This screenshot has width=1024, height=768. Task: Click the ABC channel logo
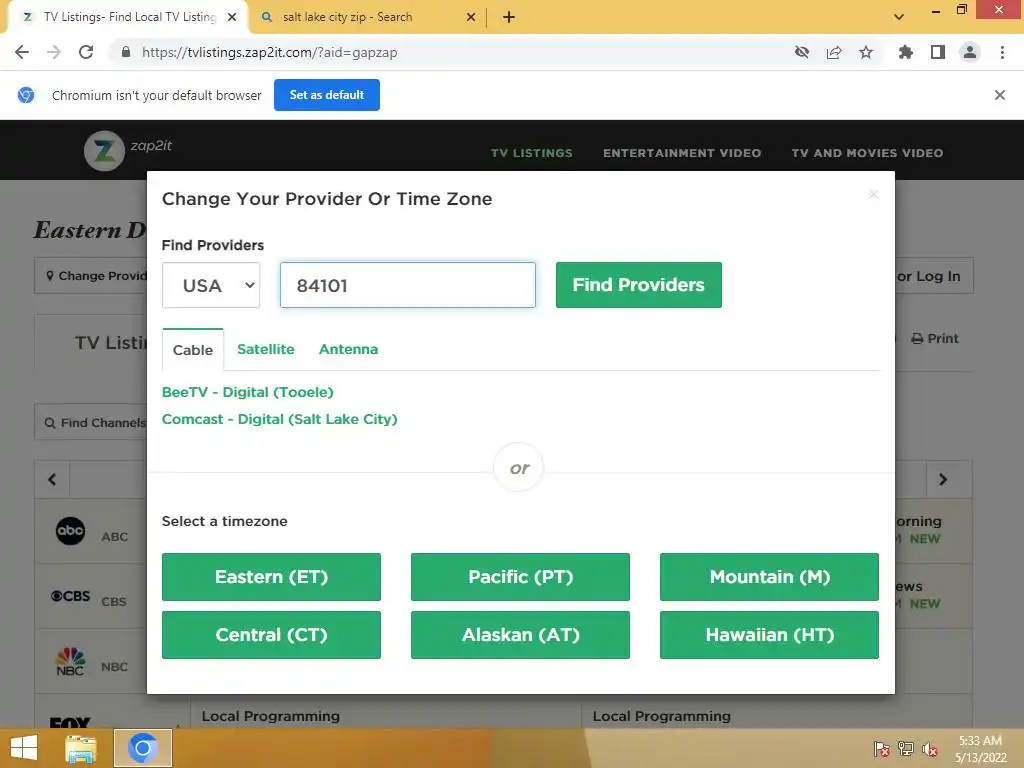tap(71, 531)
